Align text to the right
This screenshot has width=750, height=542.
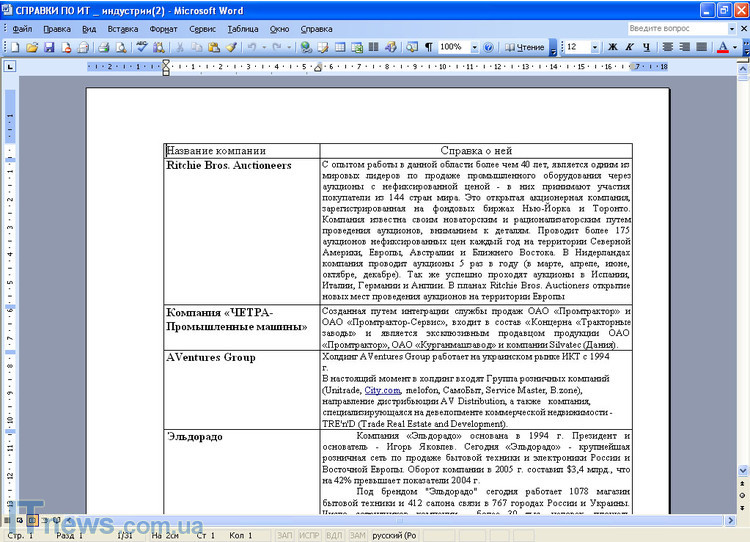[685, 47]
